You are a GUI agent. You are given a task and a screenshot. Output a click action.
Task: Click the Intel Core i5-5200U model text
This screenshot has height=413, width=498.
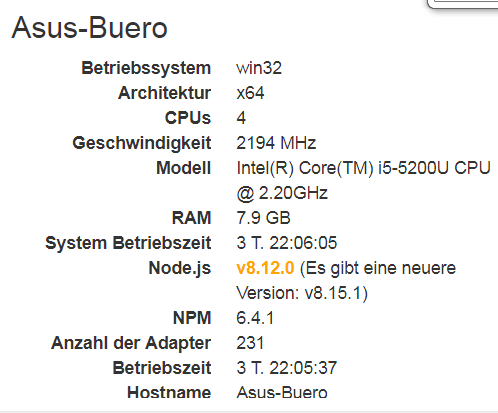[x=363, y=180]
